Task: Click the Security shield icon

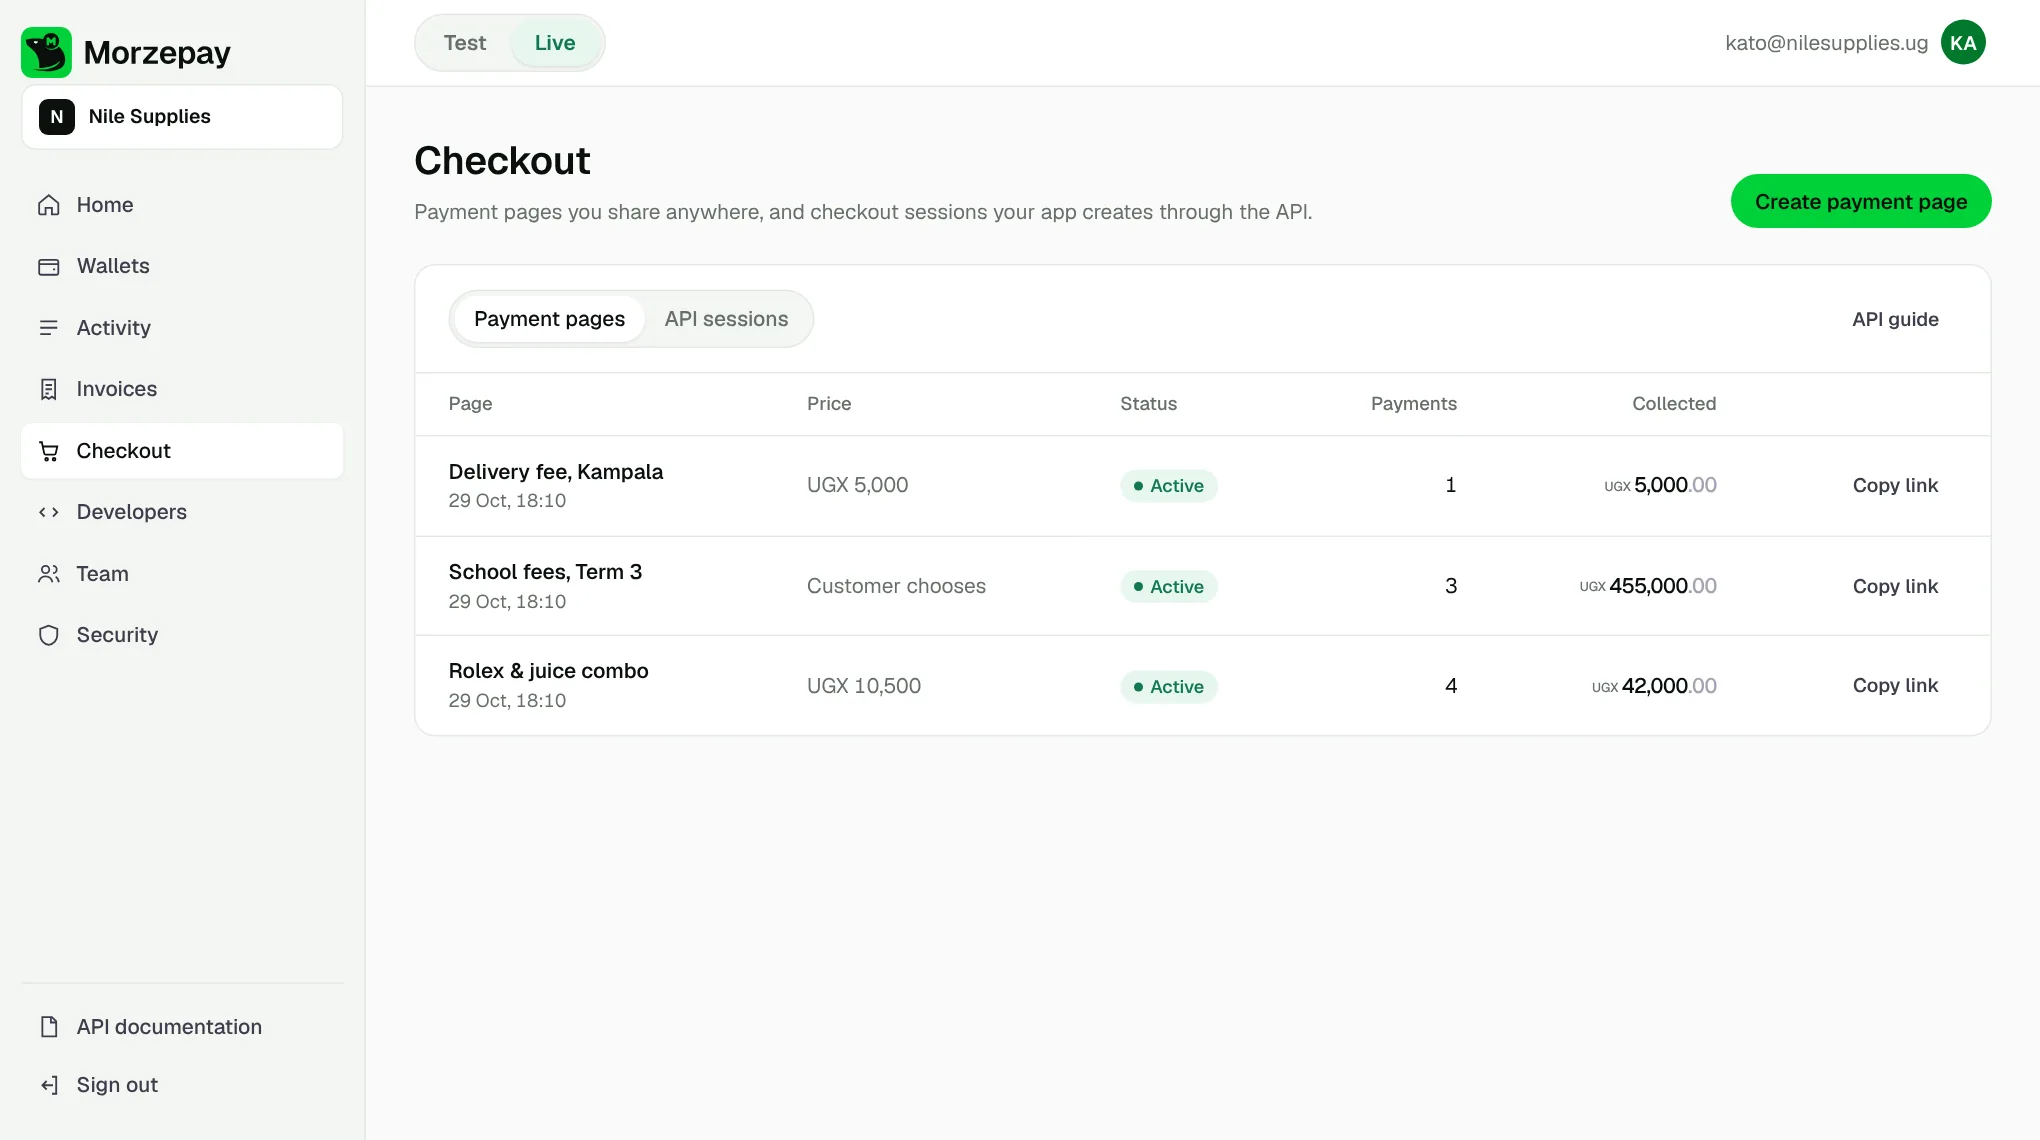Action: (49, 635)
